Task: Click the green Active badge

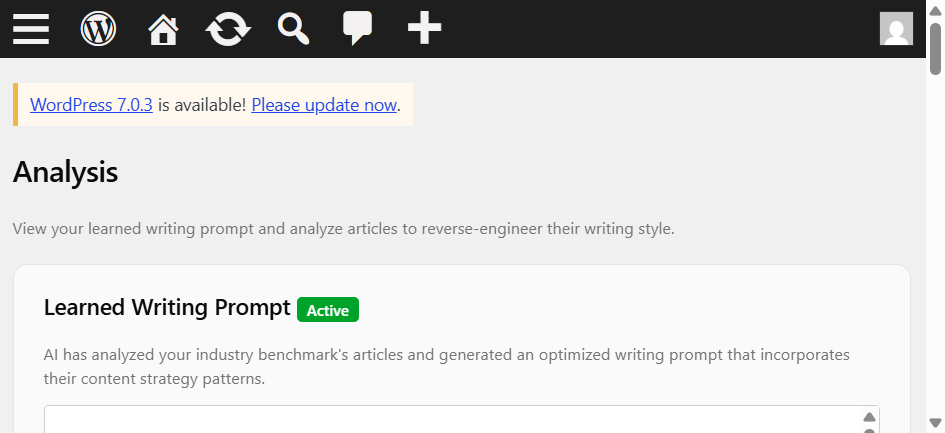Action: click(328, 310)
